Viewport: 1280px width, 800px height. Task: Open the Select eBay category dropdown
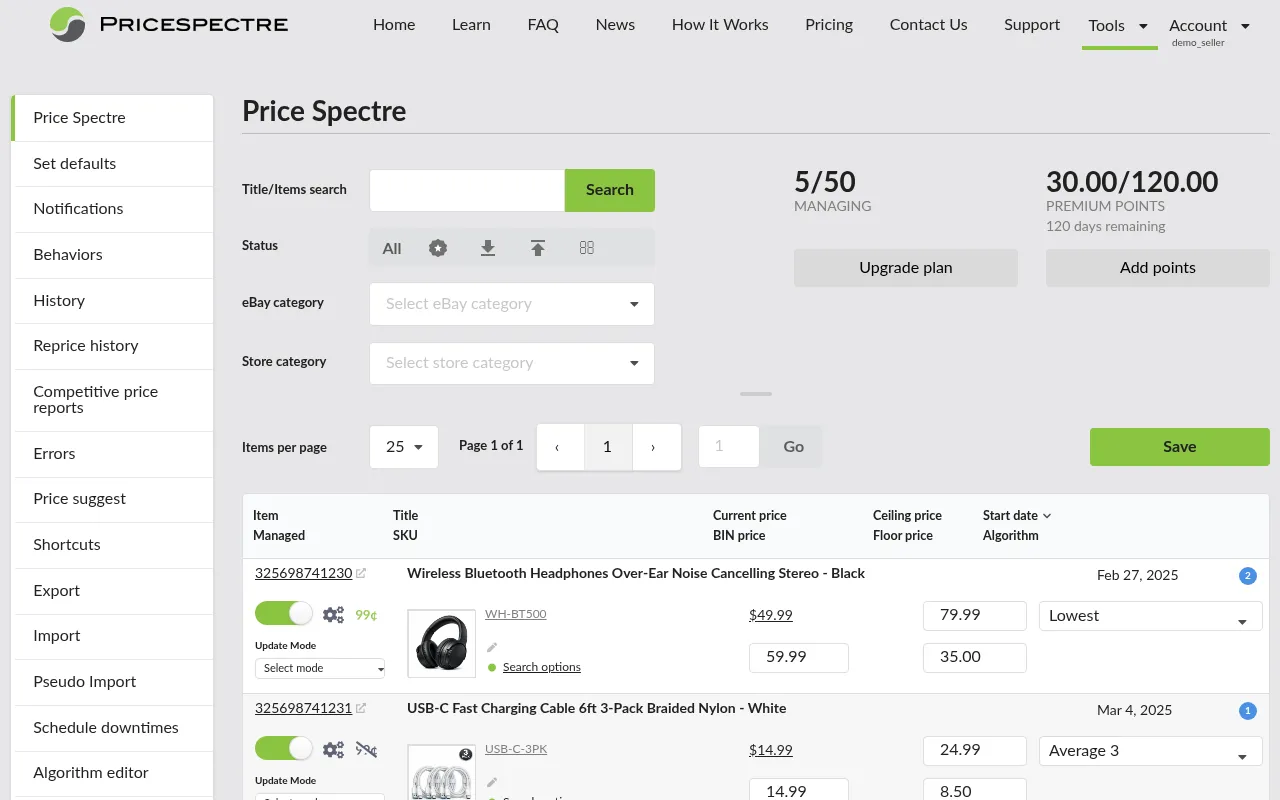511,304
